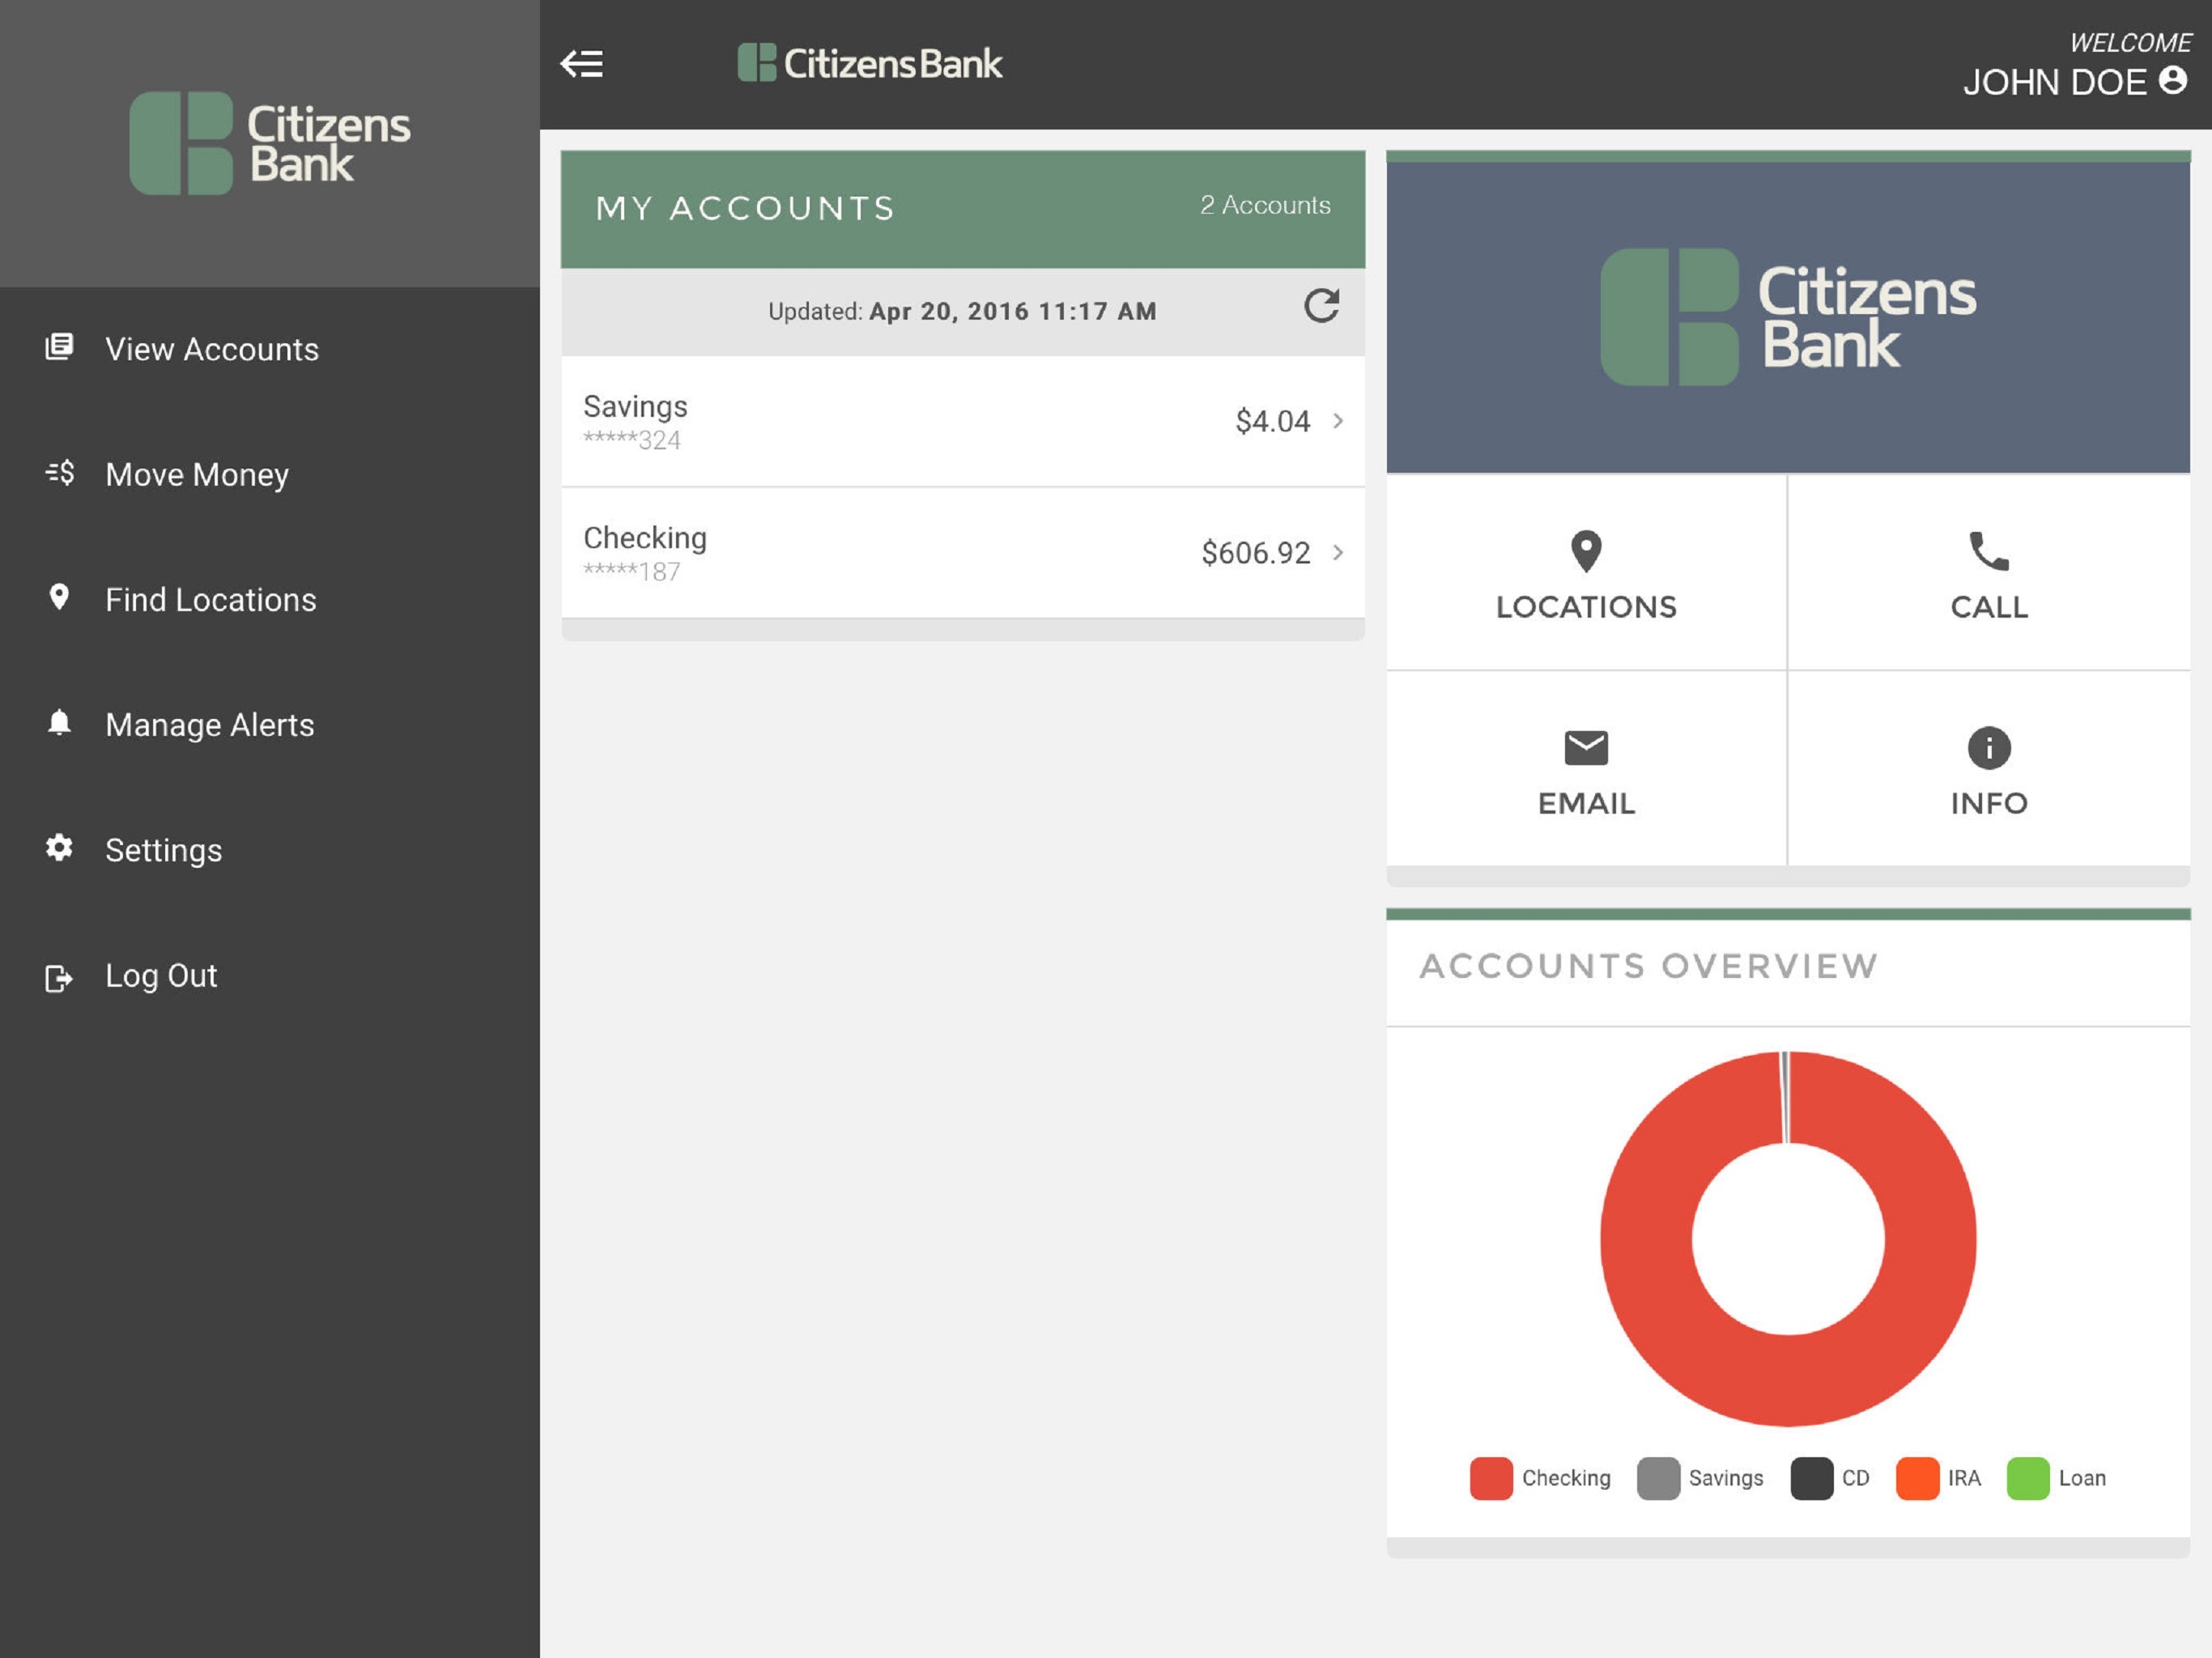Click the Citizens Bank logo in top header
The image size is (2212, 1658).
click(x=869, y=63)
